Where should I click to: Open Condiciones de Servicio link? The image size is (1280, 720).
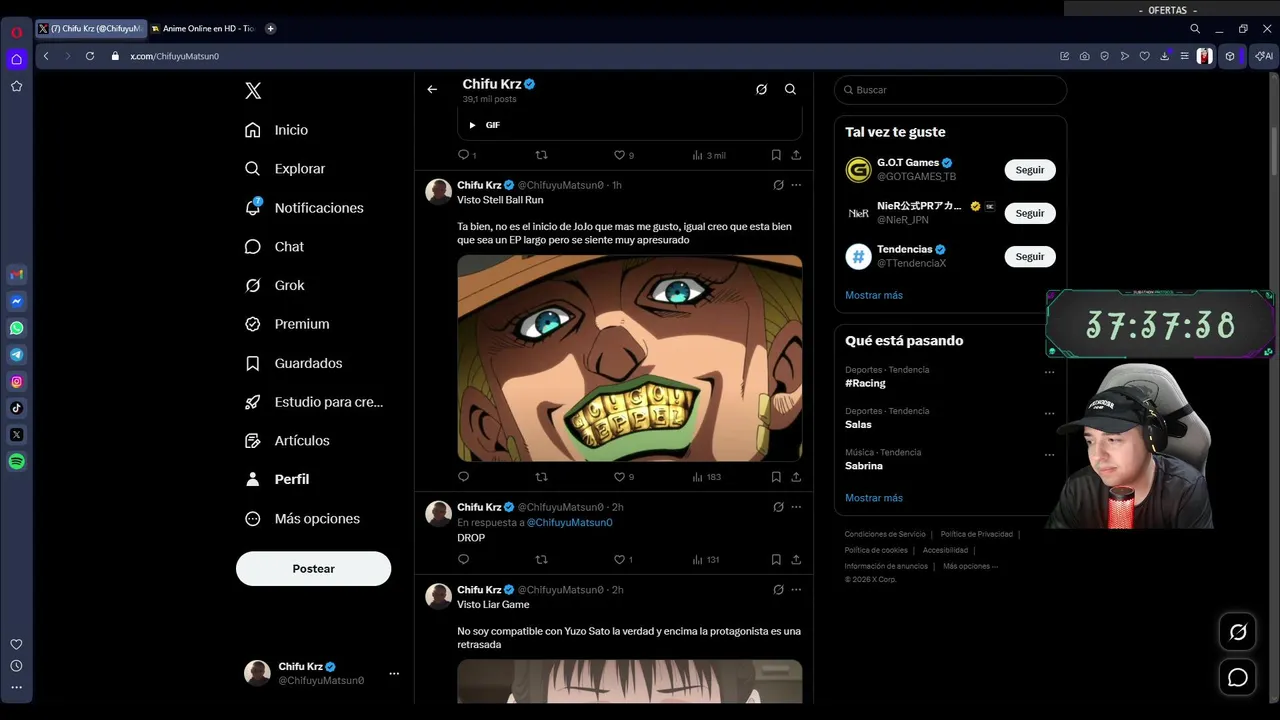tap(885, 534)
